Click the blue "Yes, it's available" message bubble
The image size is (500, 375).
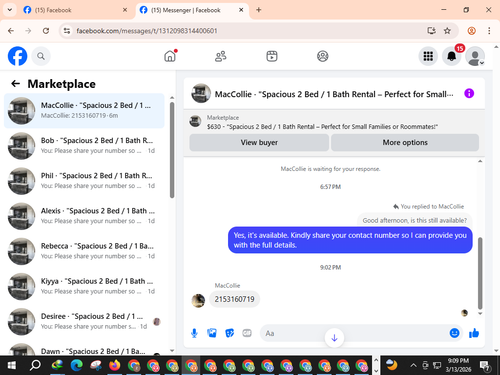click(x=350, y=240)
